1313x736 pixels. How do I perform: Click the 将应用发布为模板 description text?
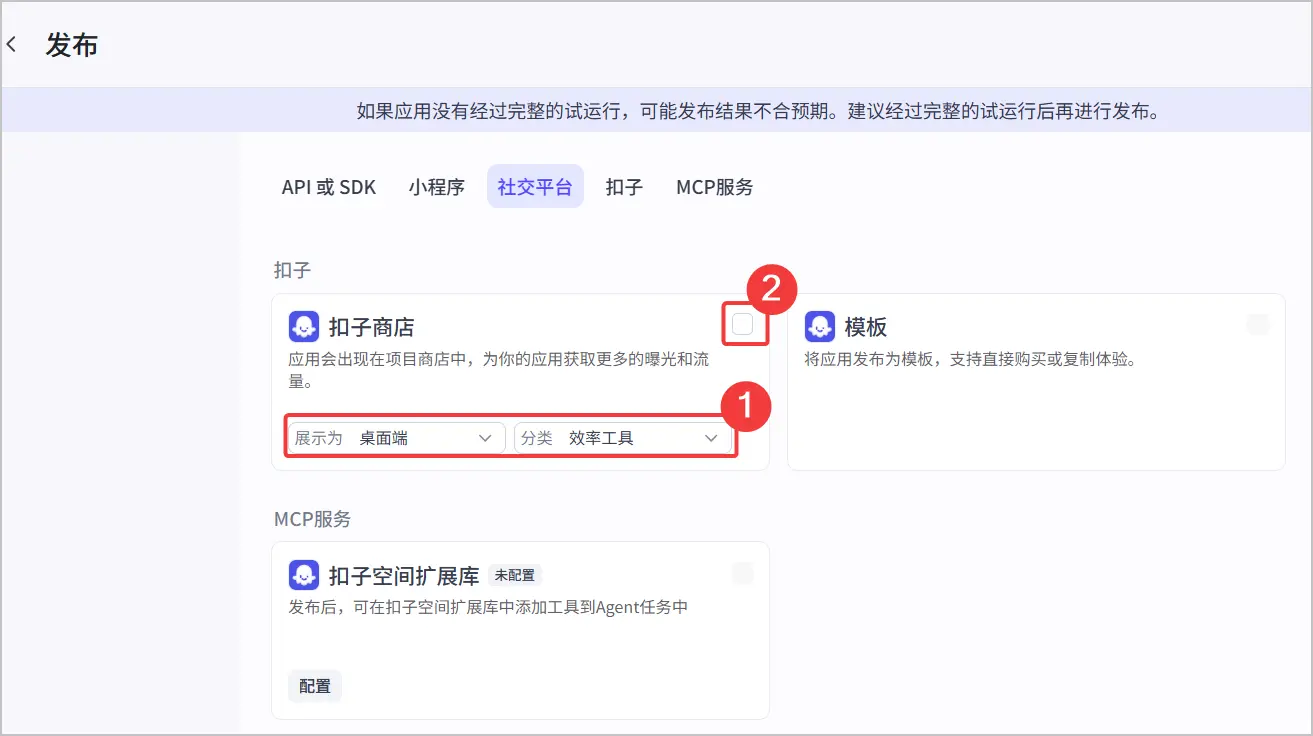tap(970, 359)
